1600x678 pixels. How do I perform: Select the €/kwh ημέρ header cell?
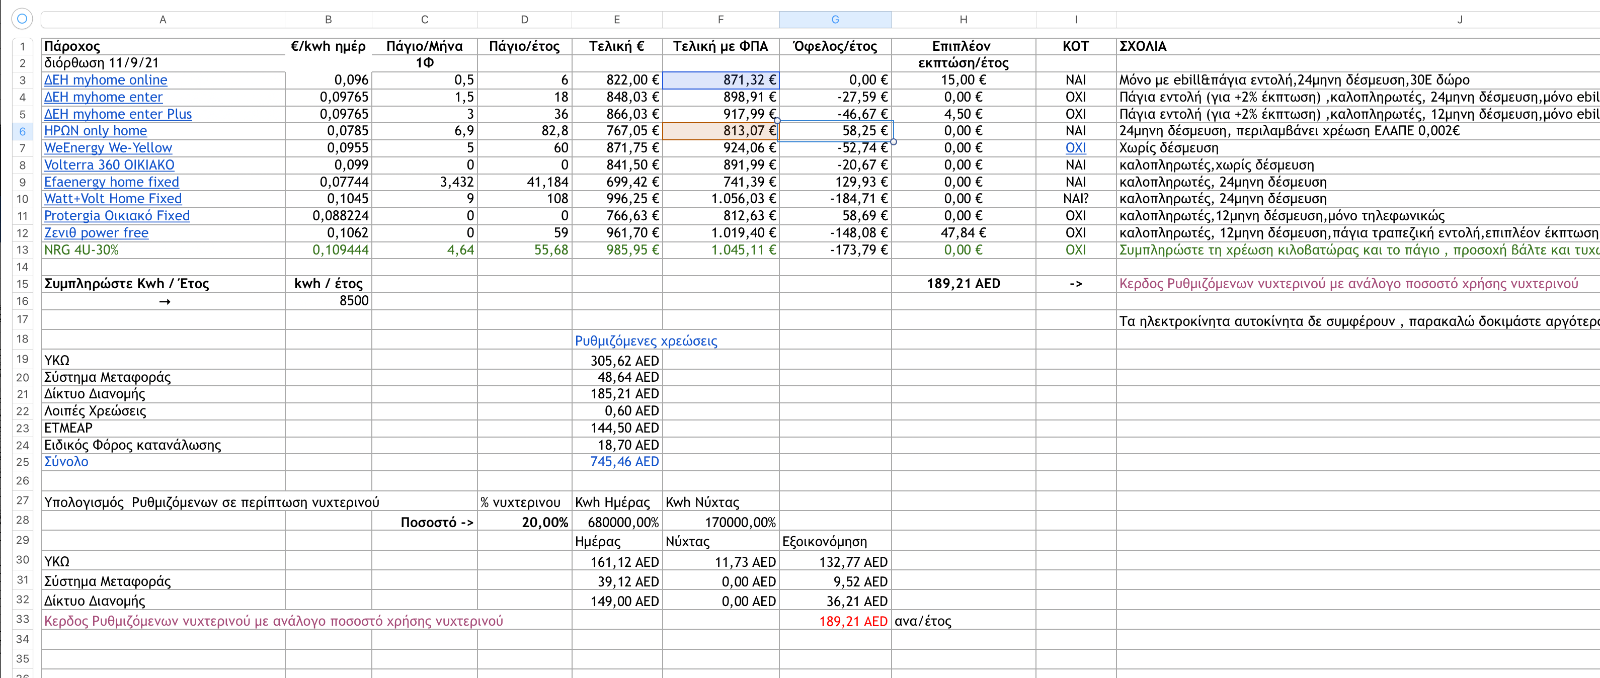(328, 46)
